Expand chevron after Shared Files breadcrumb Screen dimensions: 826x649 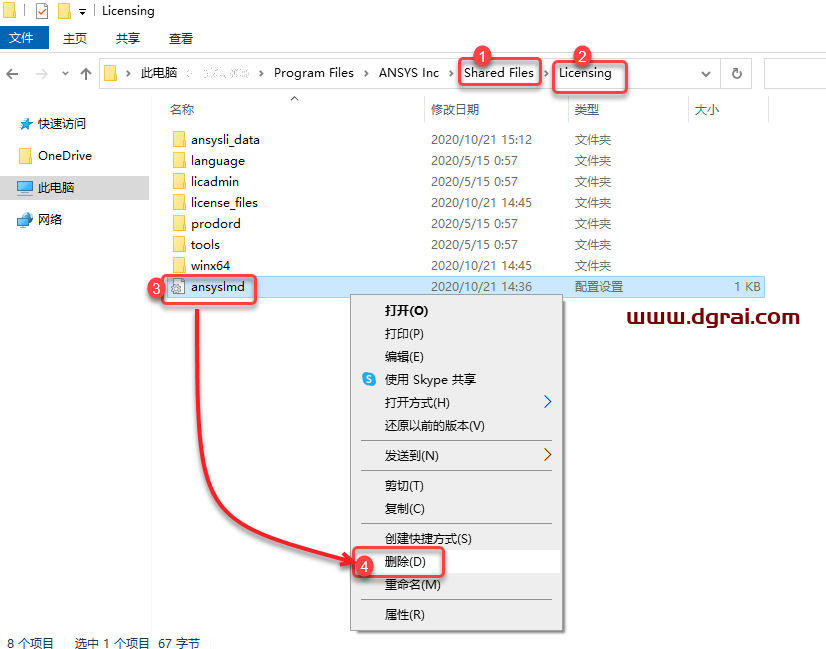(546, 73)
